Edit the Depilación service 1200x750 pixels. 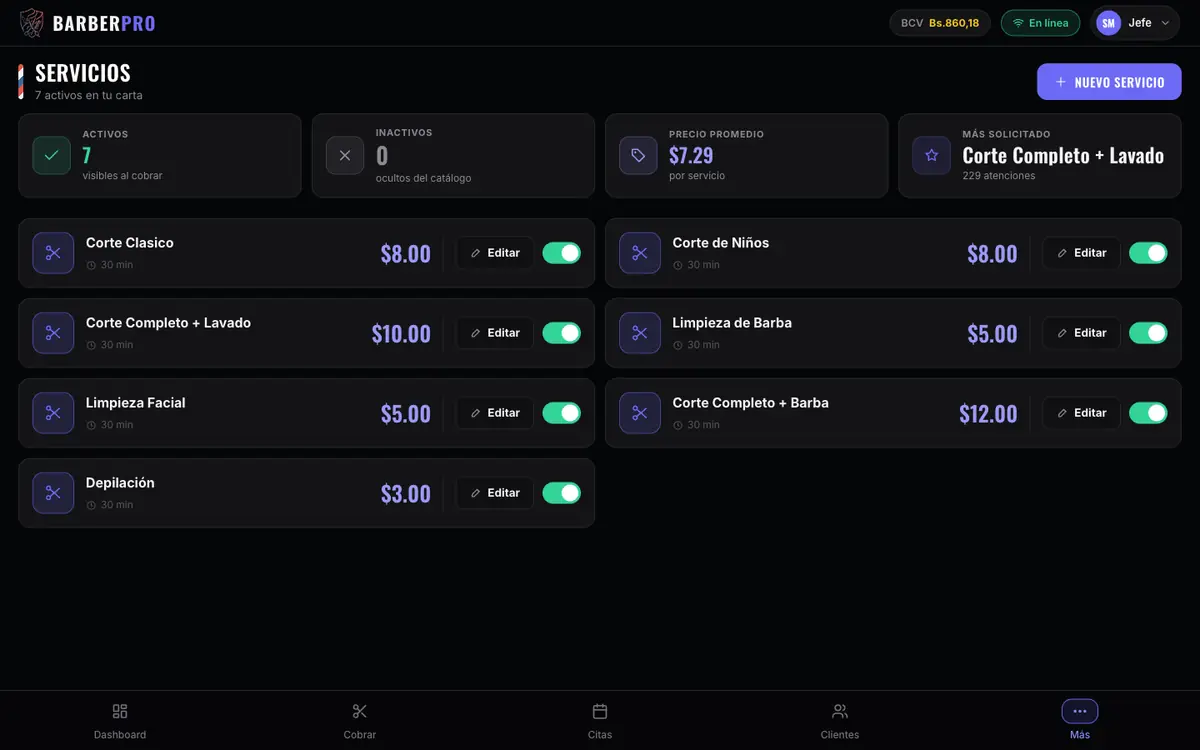click(495, 493)
